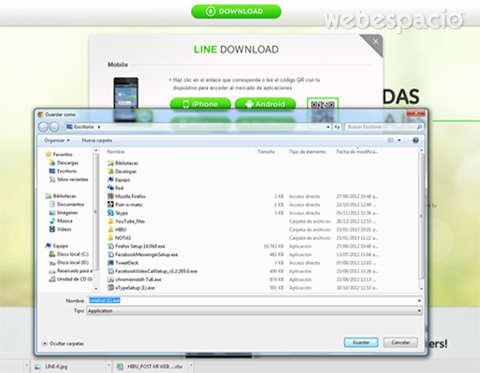The height and width of the screenshot is (373, 480).
Task: Select Bibliotecas folder in file list
Action: (123, 163)
